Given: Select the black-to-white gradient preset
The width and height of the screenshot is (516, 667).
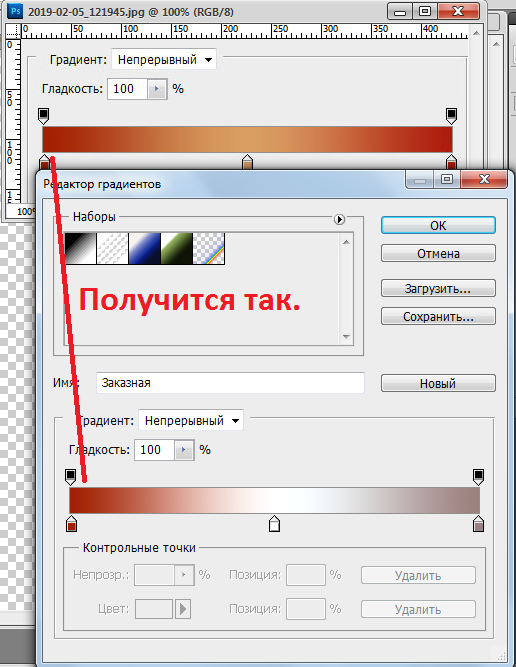Looking at the screenshot, I should 80,248.
